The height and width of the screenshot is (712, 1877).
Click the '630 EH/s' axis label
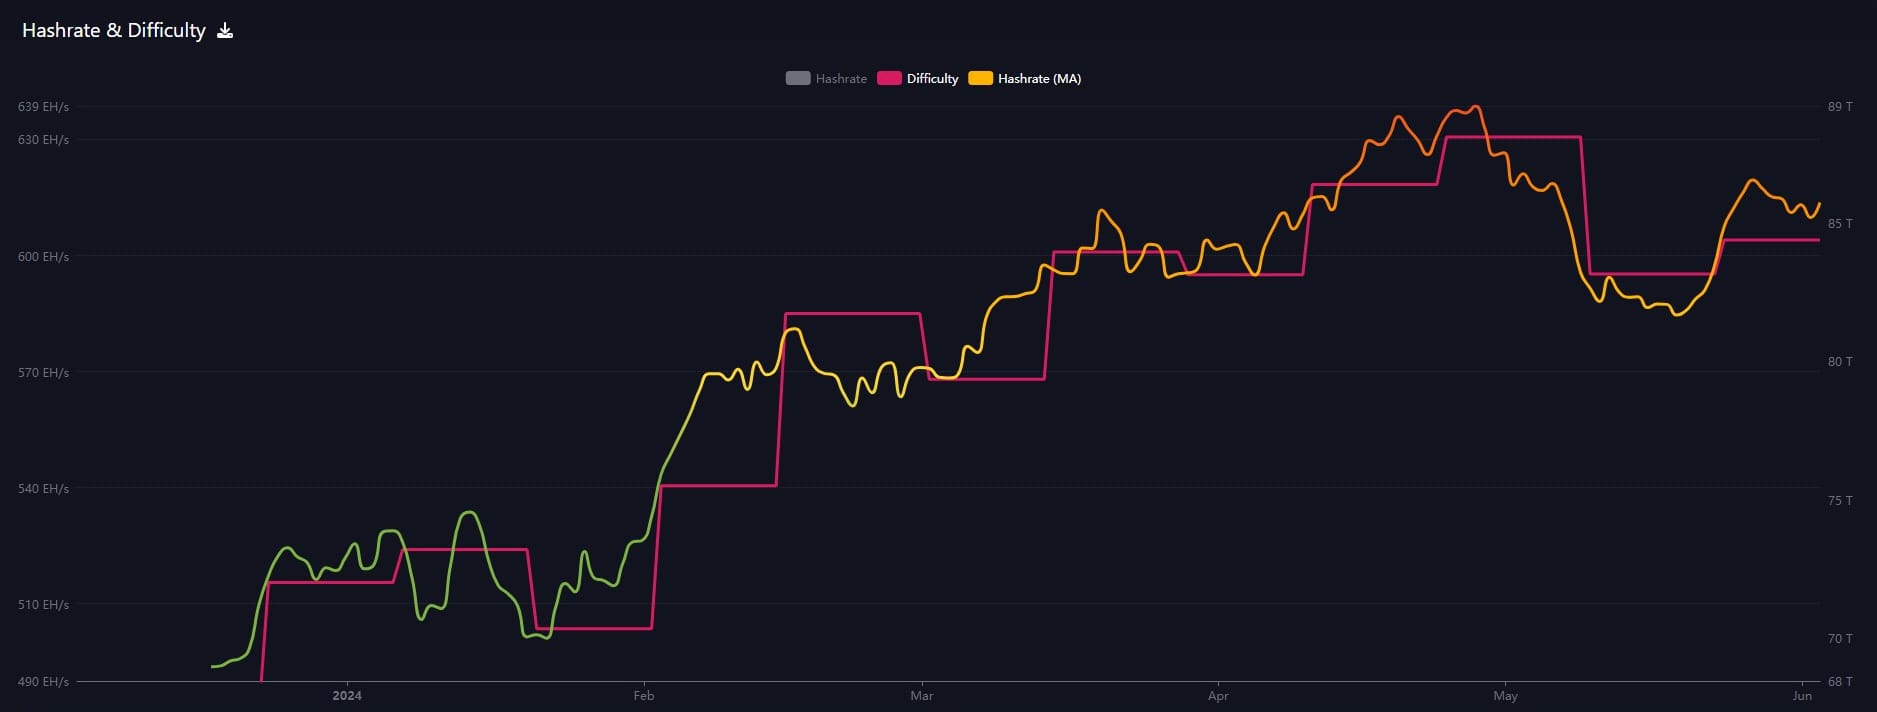43,140
